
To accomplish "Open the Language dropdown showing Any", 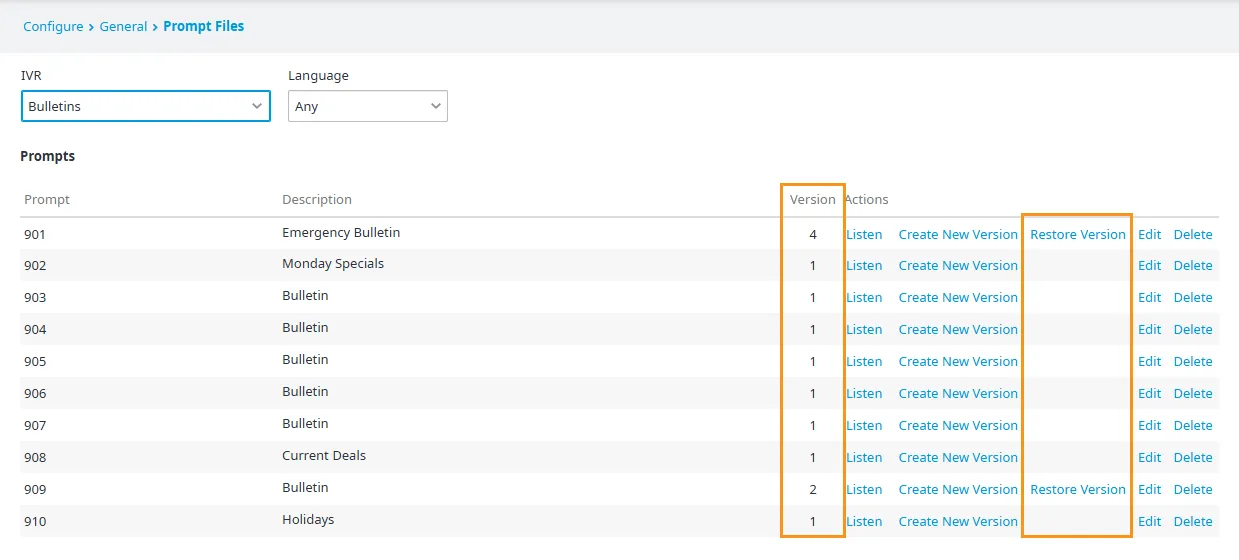I will [367, 106].
